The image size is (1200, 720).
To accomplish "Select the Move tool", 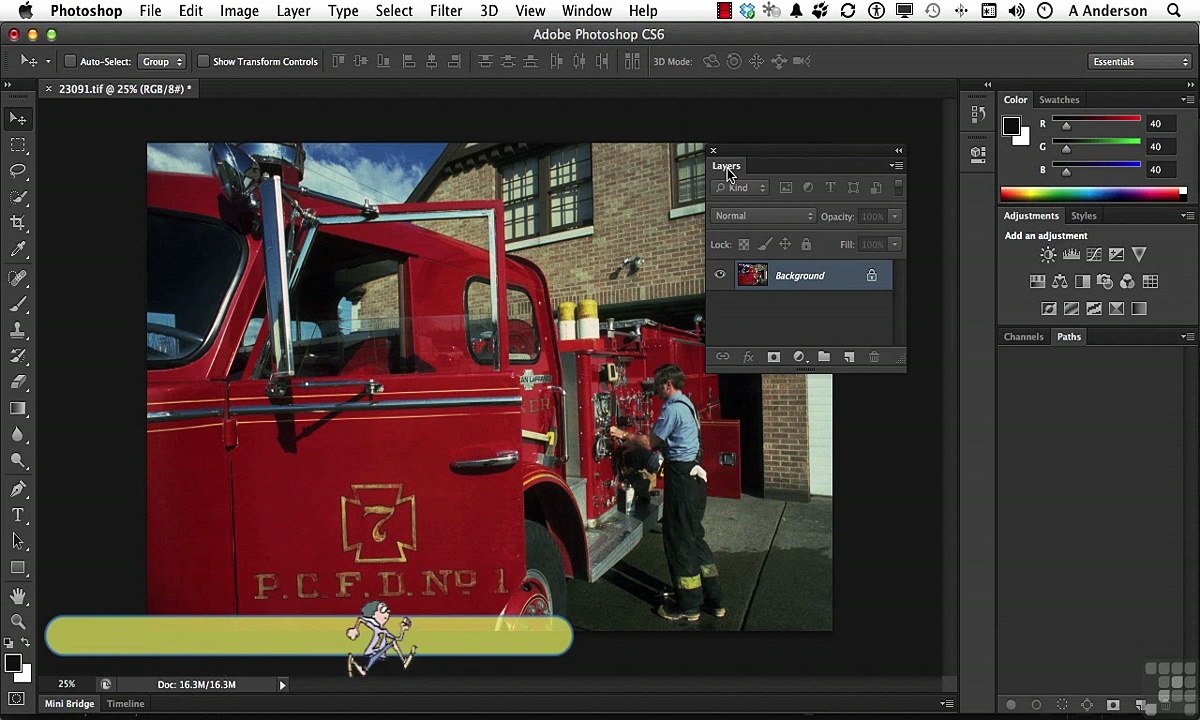I will (18, 119).
